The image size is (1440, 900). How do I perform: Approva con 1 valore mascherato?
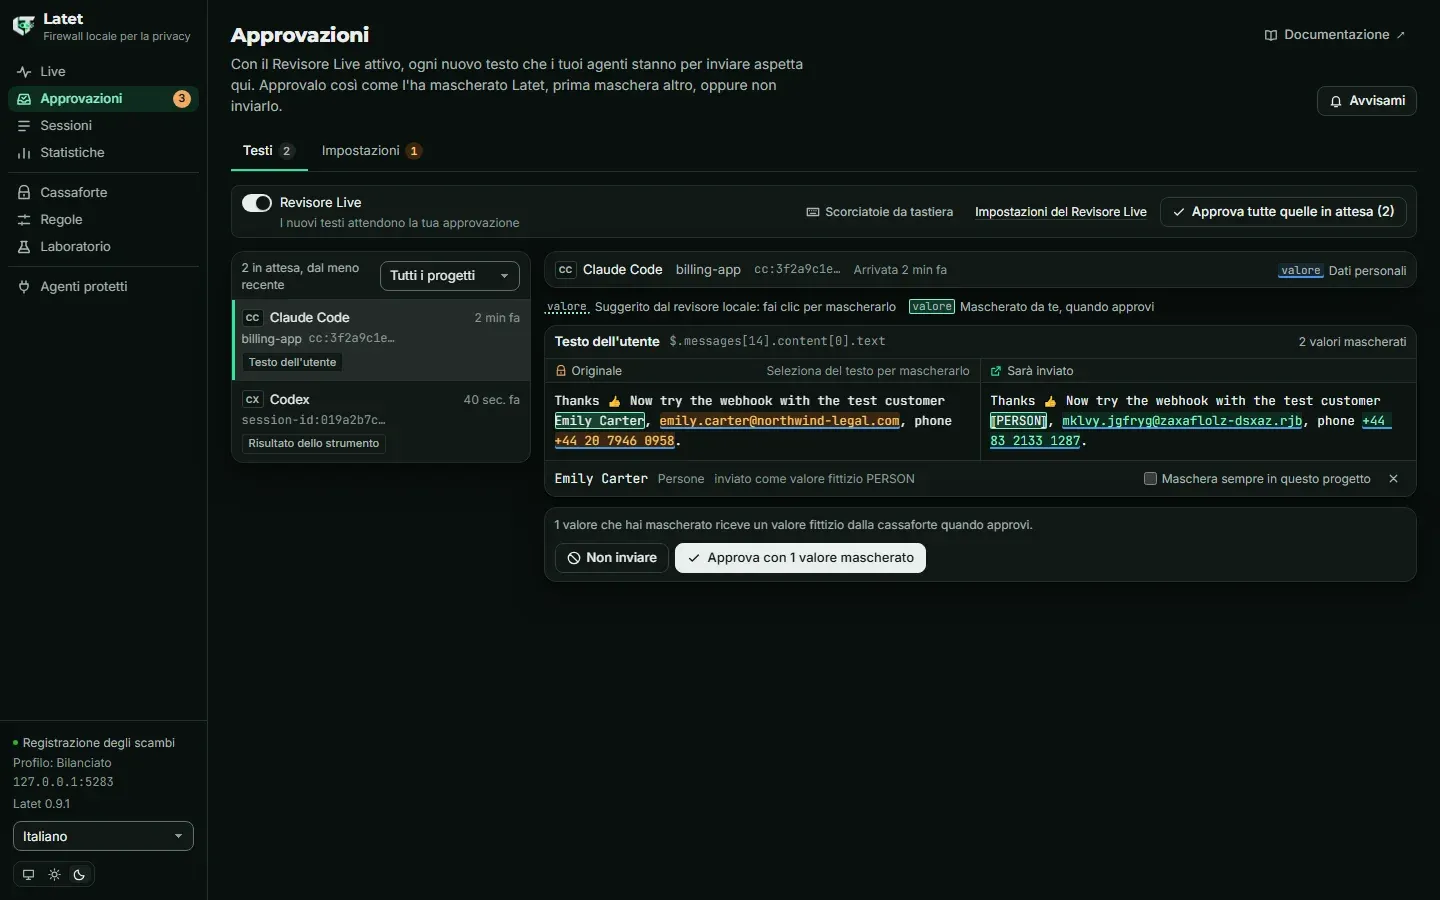[x=801, y=558]
